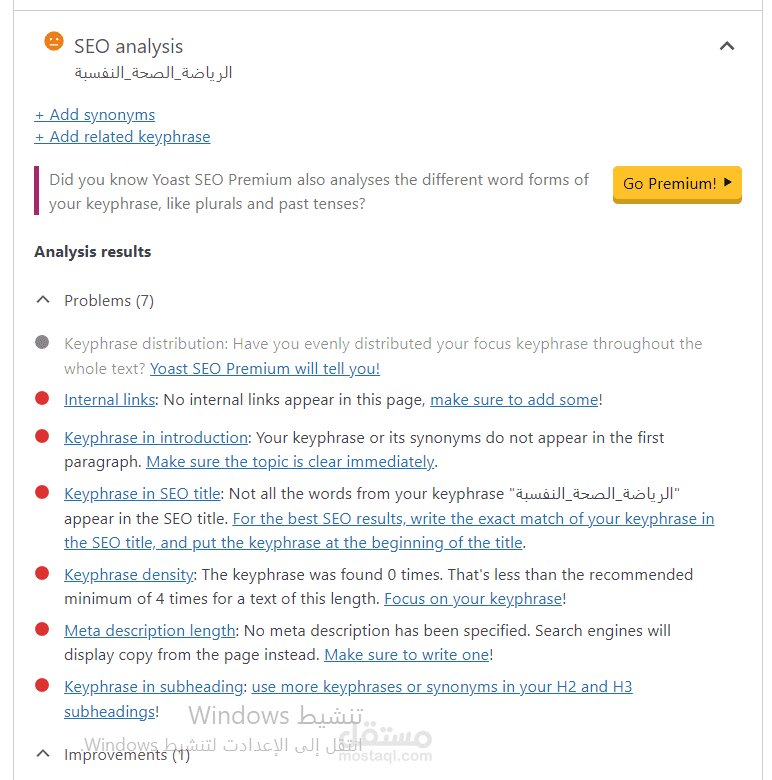Click the SEO analysis heading text
This screenshot has height=780, width=772.
[x=128, y=46]
